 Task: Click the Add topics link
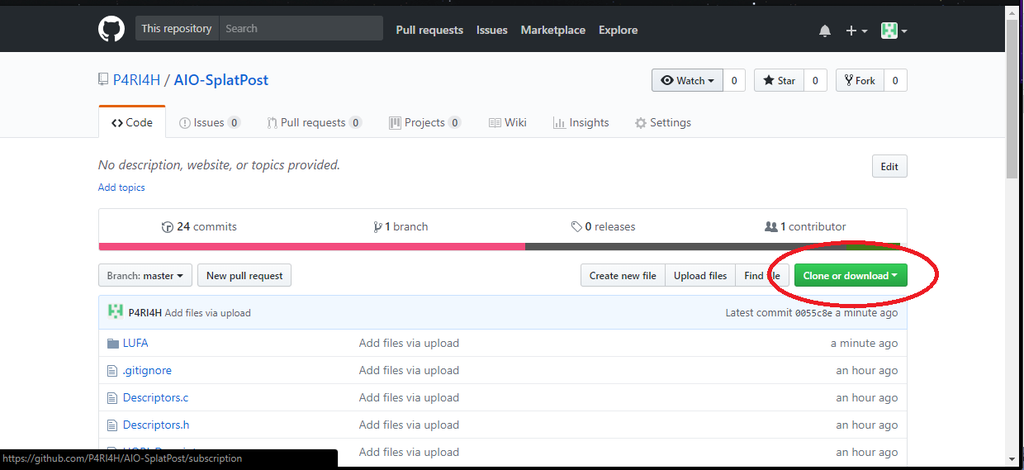121,188
